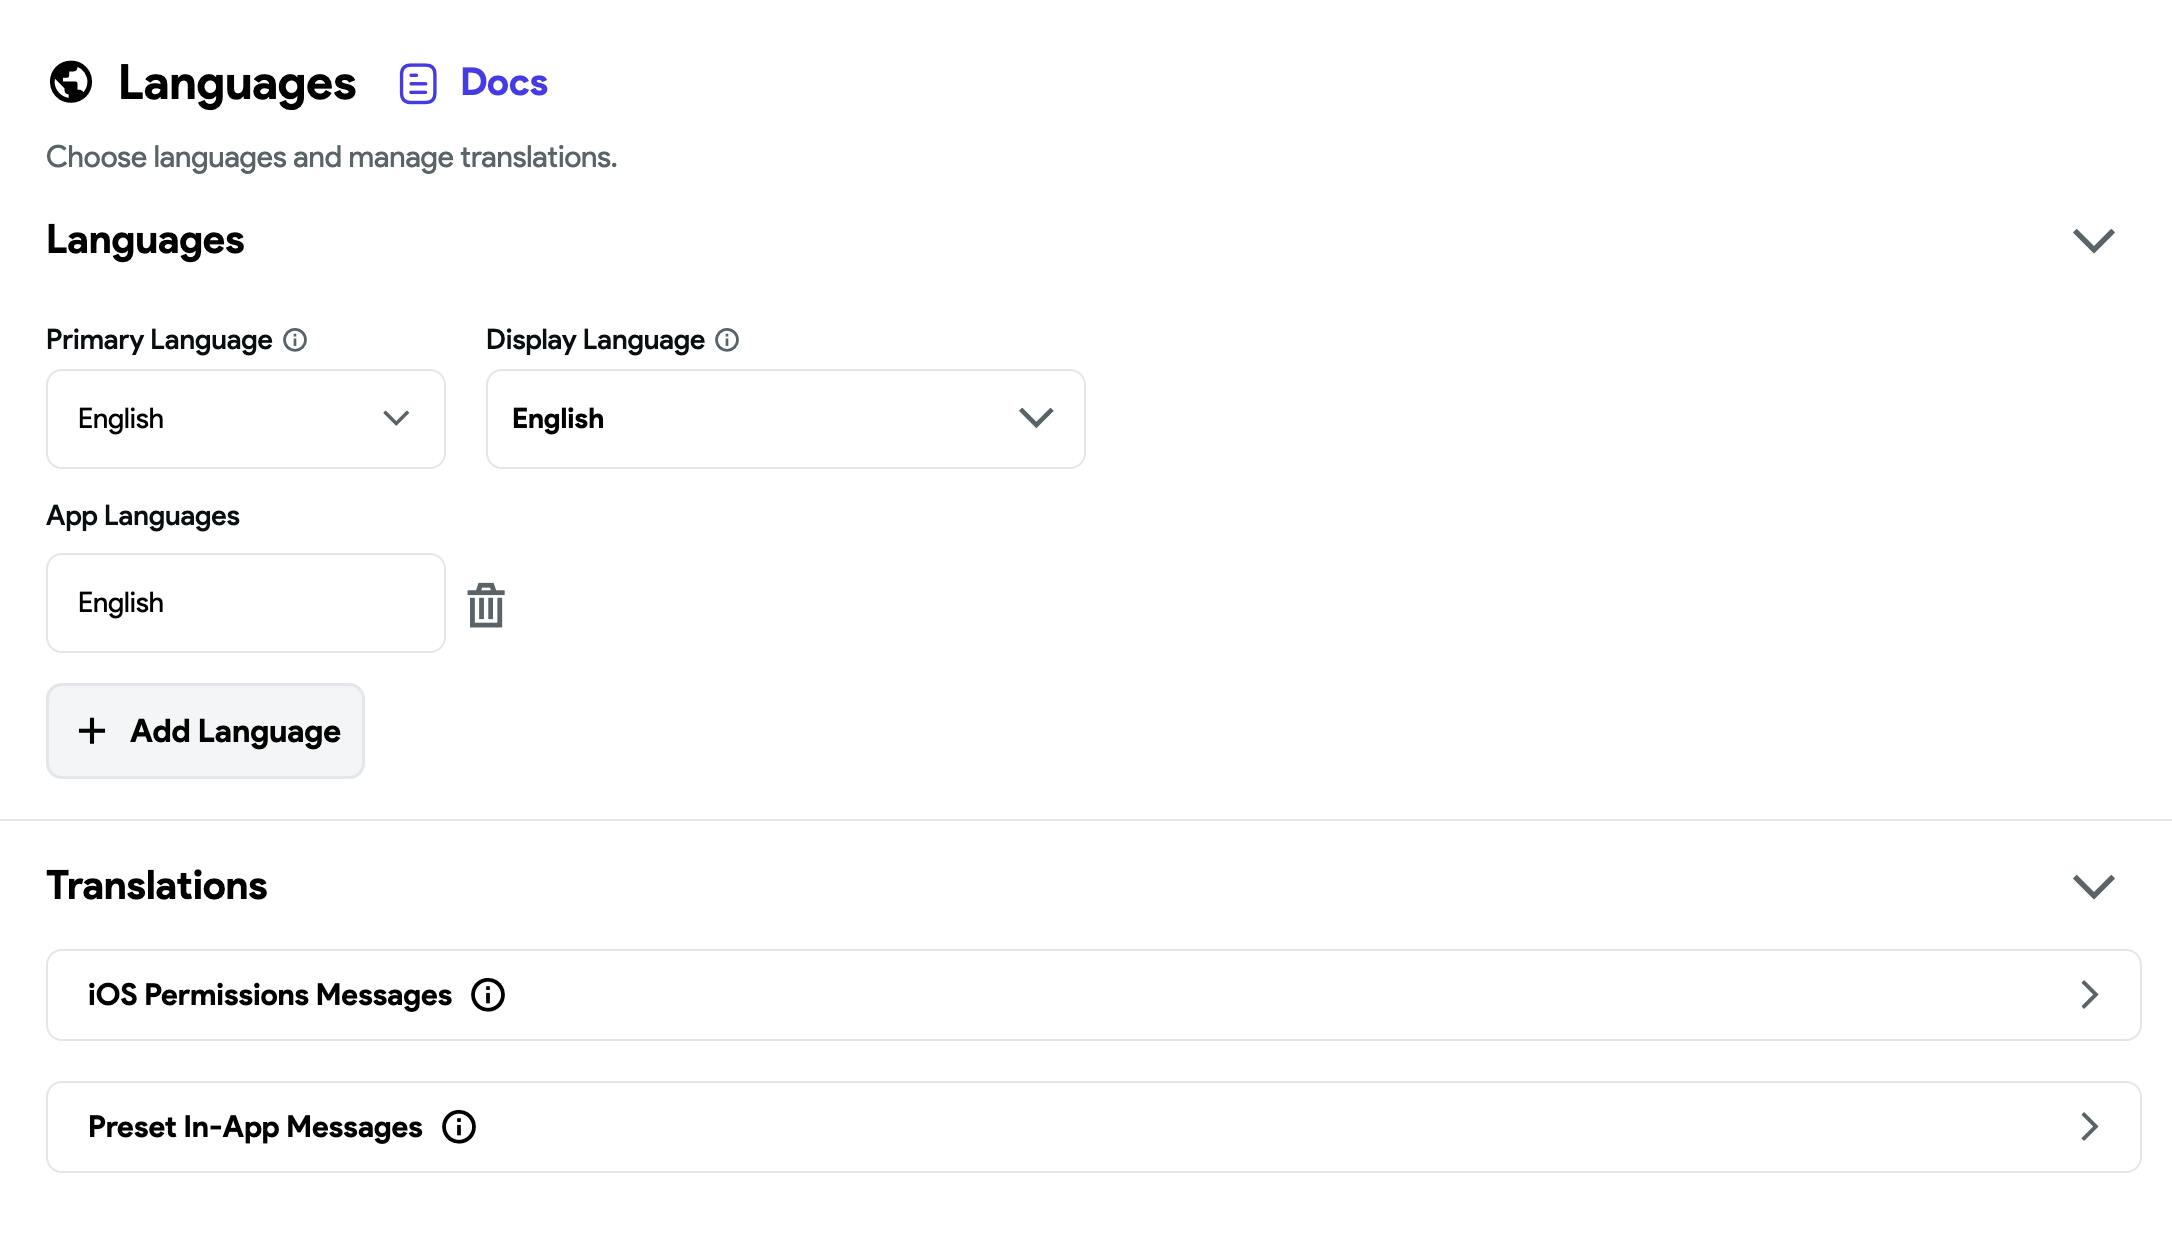
Task: Click Preset In-App Messages info icon
Action: pyautogui.click(x=459, y=1127)
